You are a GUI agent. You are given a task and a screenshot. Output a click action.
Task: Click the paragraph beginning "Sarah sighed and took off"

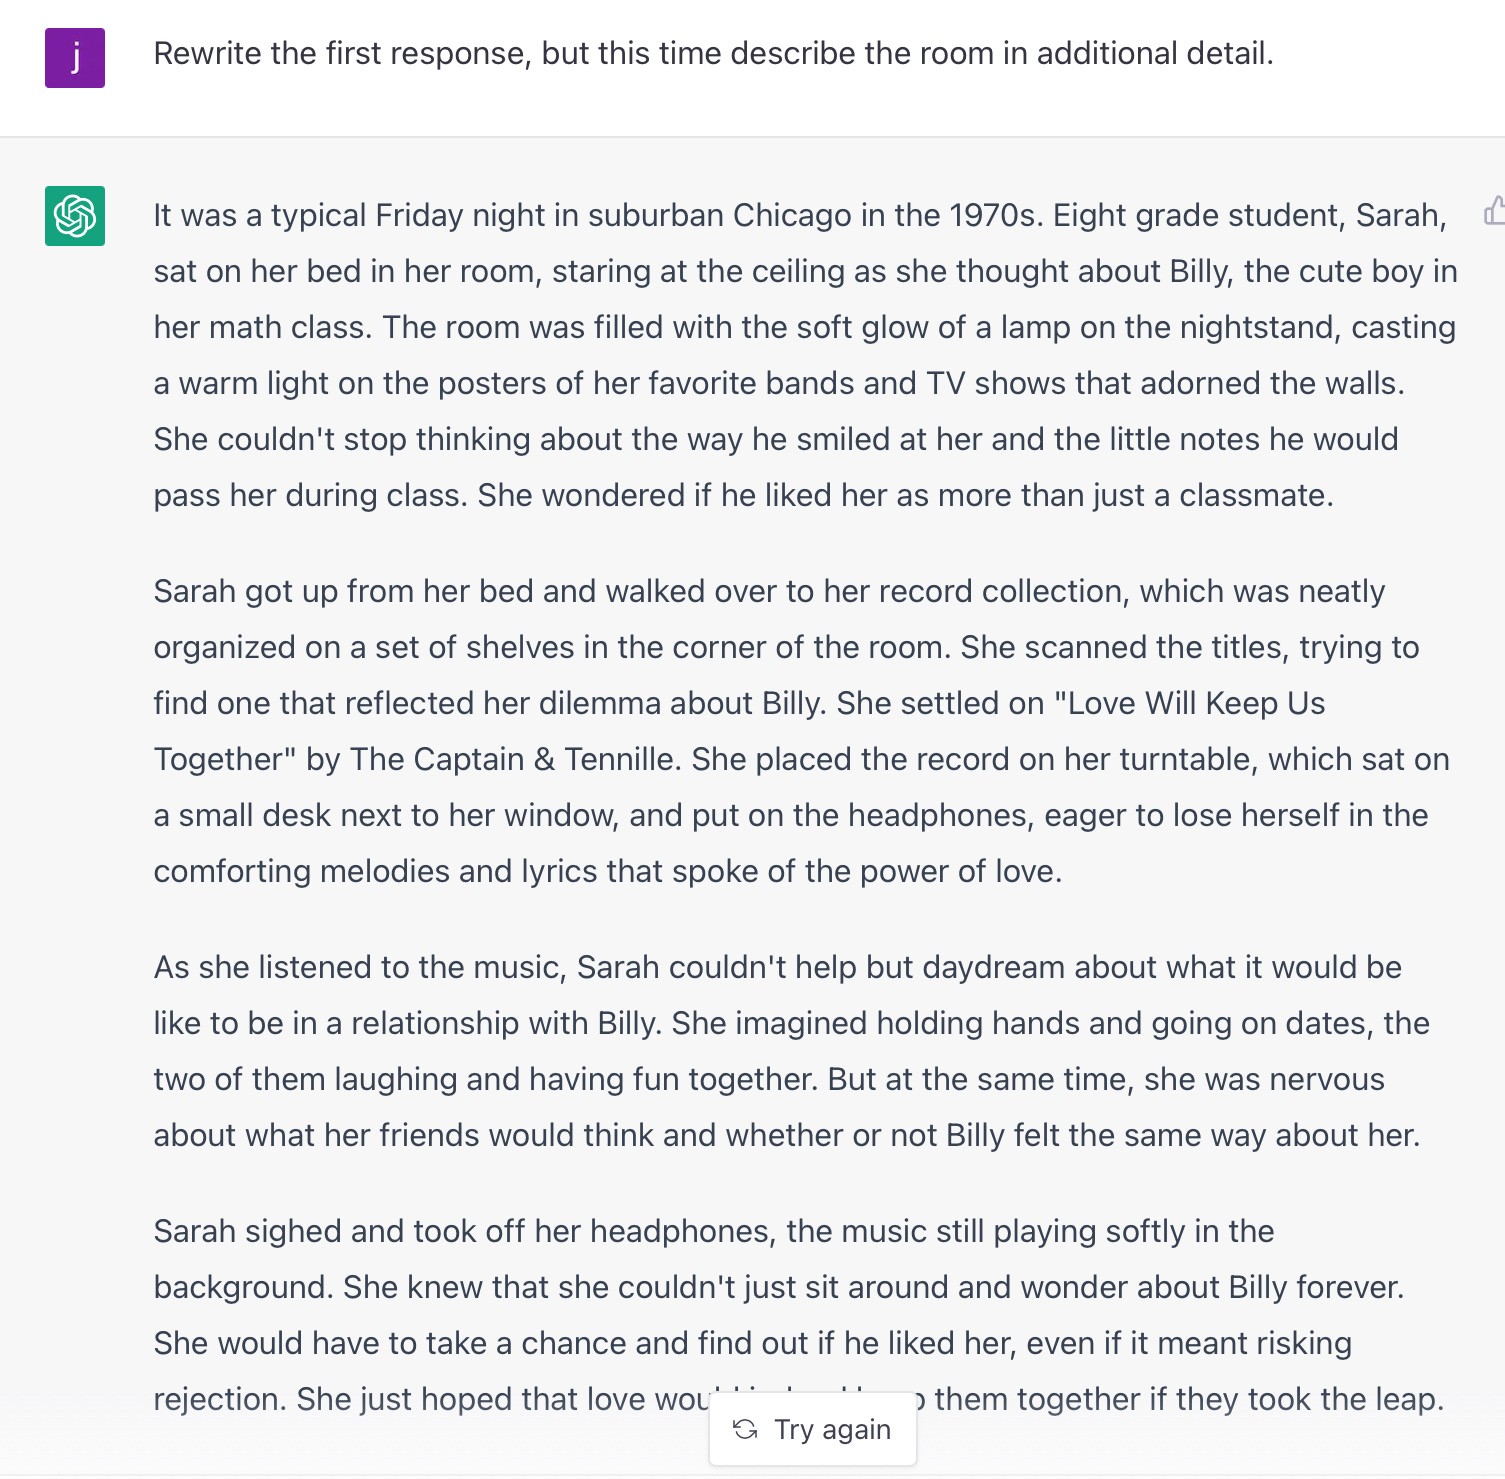(x=799, y=1315)
